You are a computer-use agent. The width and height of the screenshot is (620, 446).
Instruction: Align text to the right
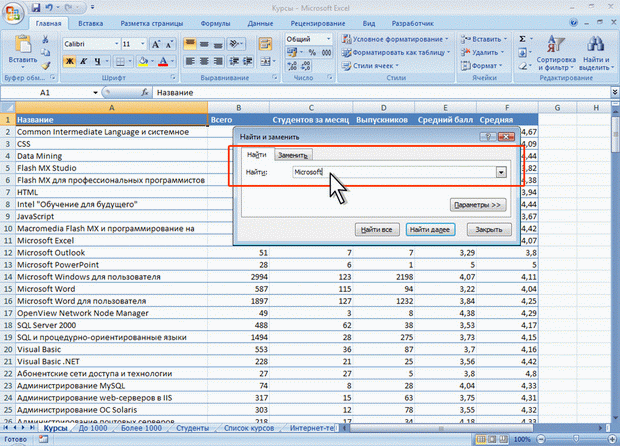click(x=218, y=61)
